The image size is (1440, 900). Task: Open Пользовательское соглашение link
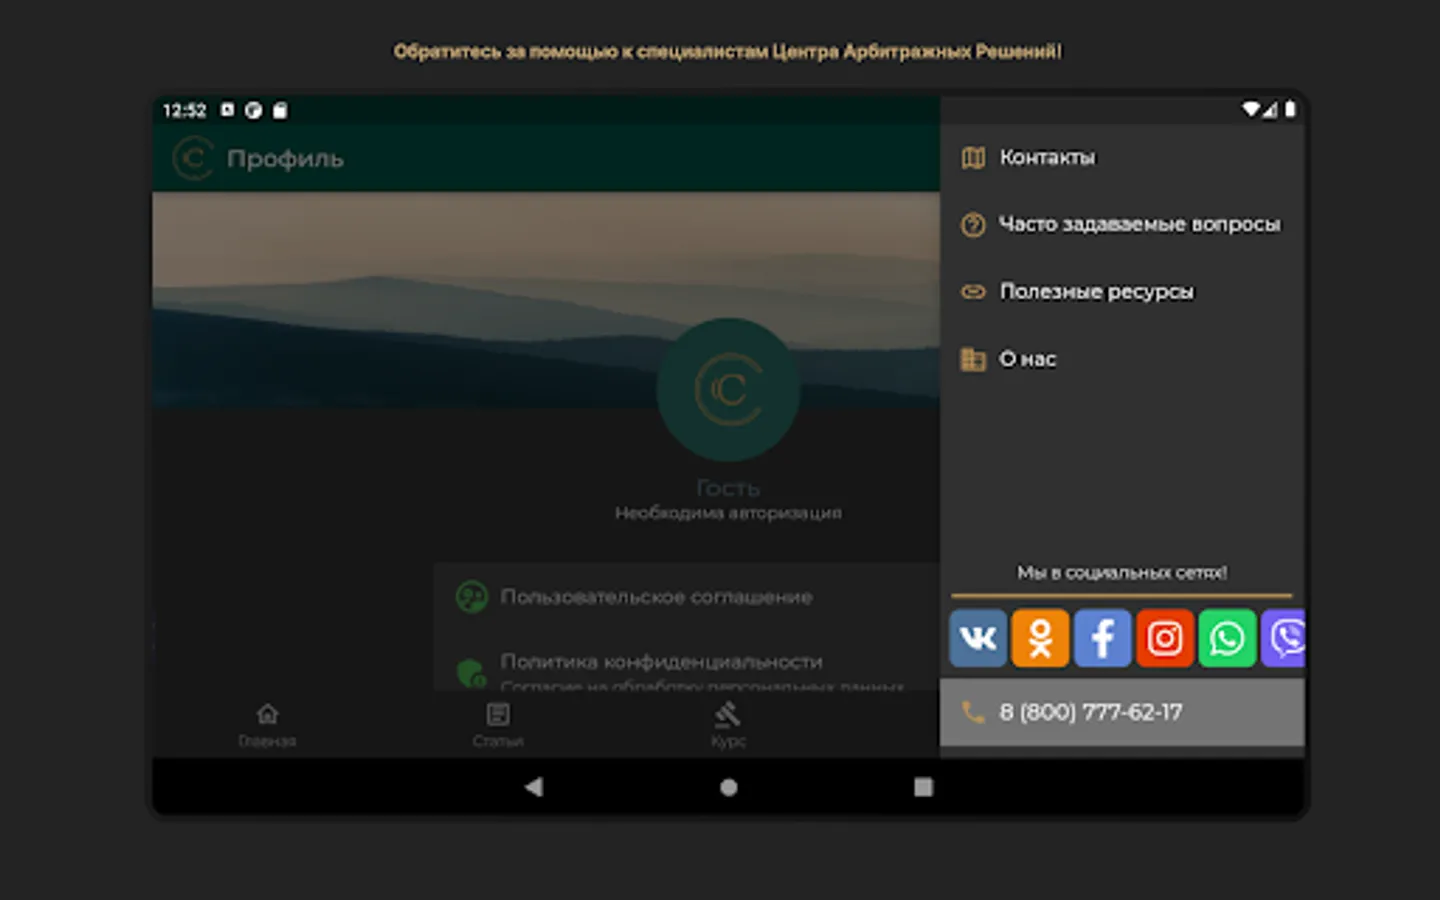pos(656,597)
